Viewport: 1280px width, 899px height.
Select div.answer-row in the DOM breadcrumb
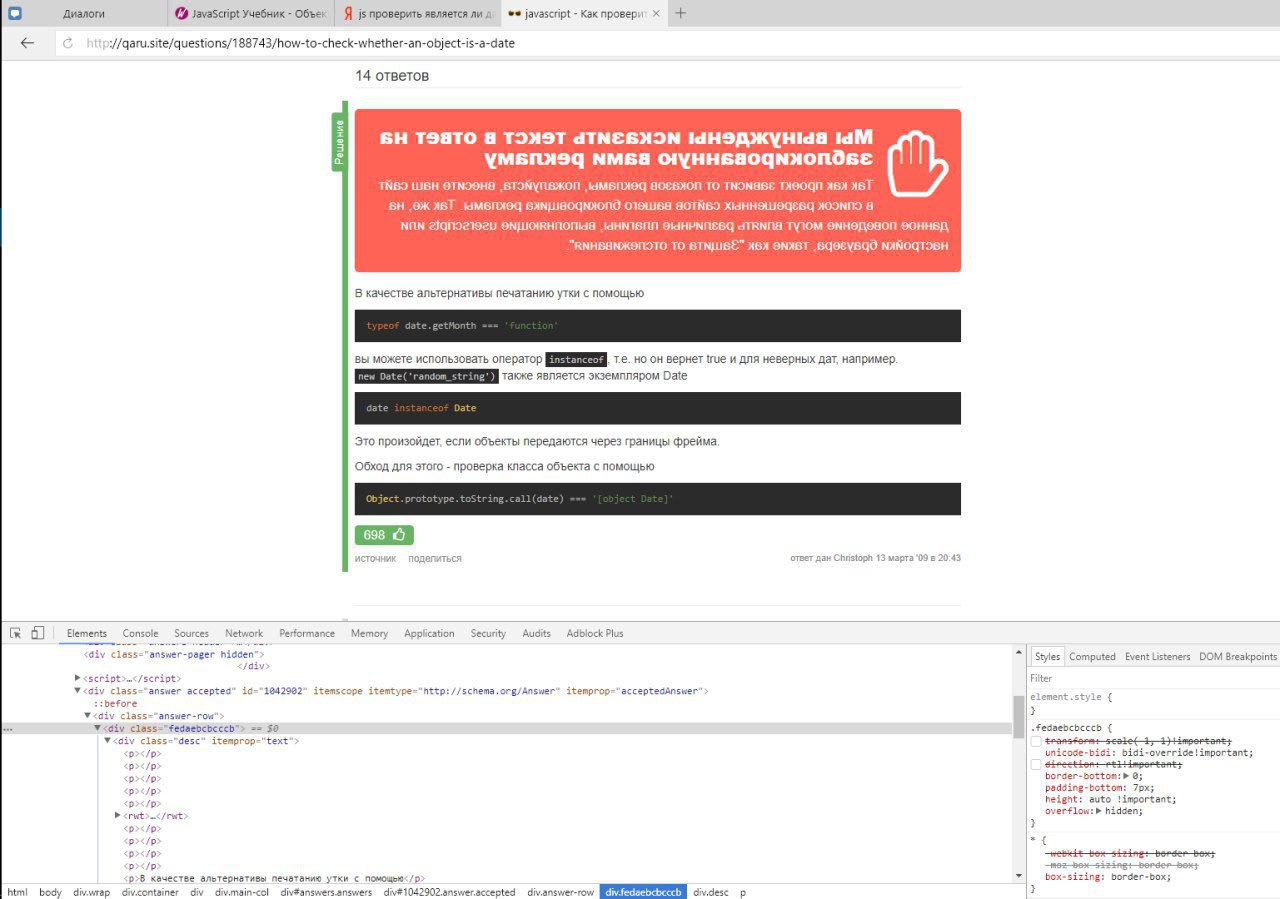coord(560,892)
